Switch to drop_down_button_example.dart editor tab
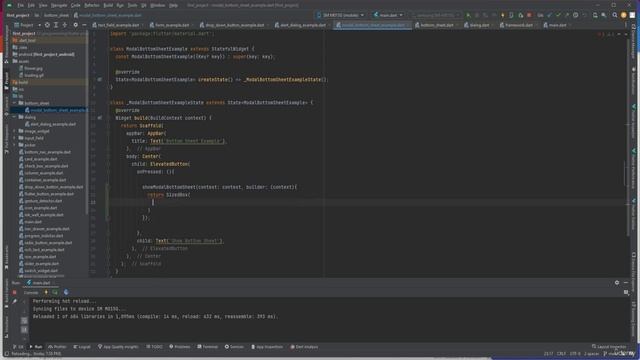This screenshot has width=640, height=360. point(232,25)
